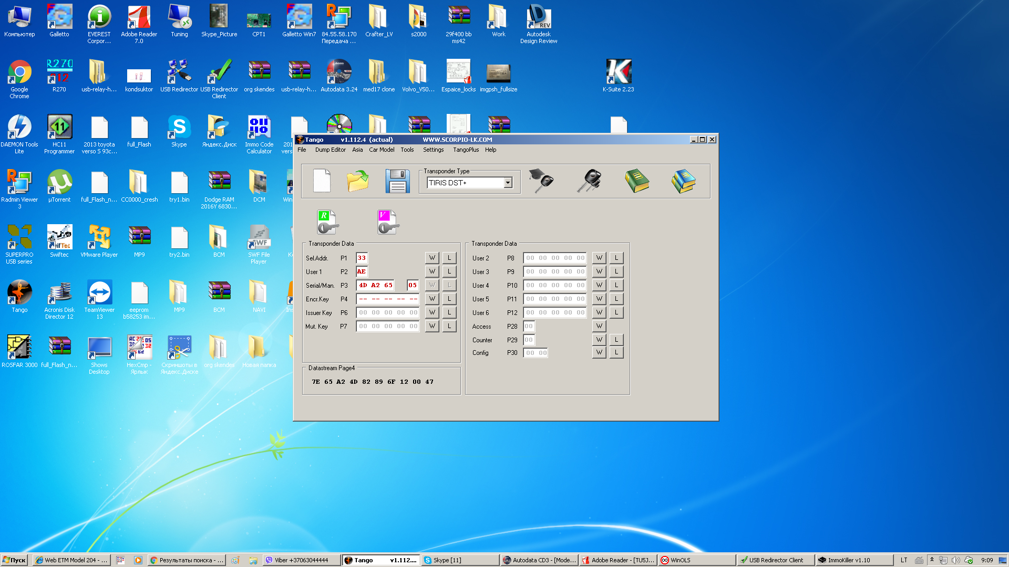Image resolution: width=1009 pixels, height=567 pixels.
Task: Open the Asia menu
Action: 357,150
